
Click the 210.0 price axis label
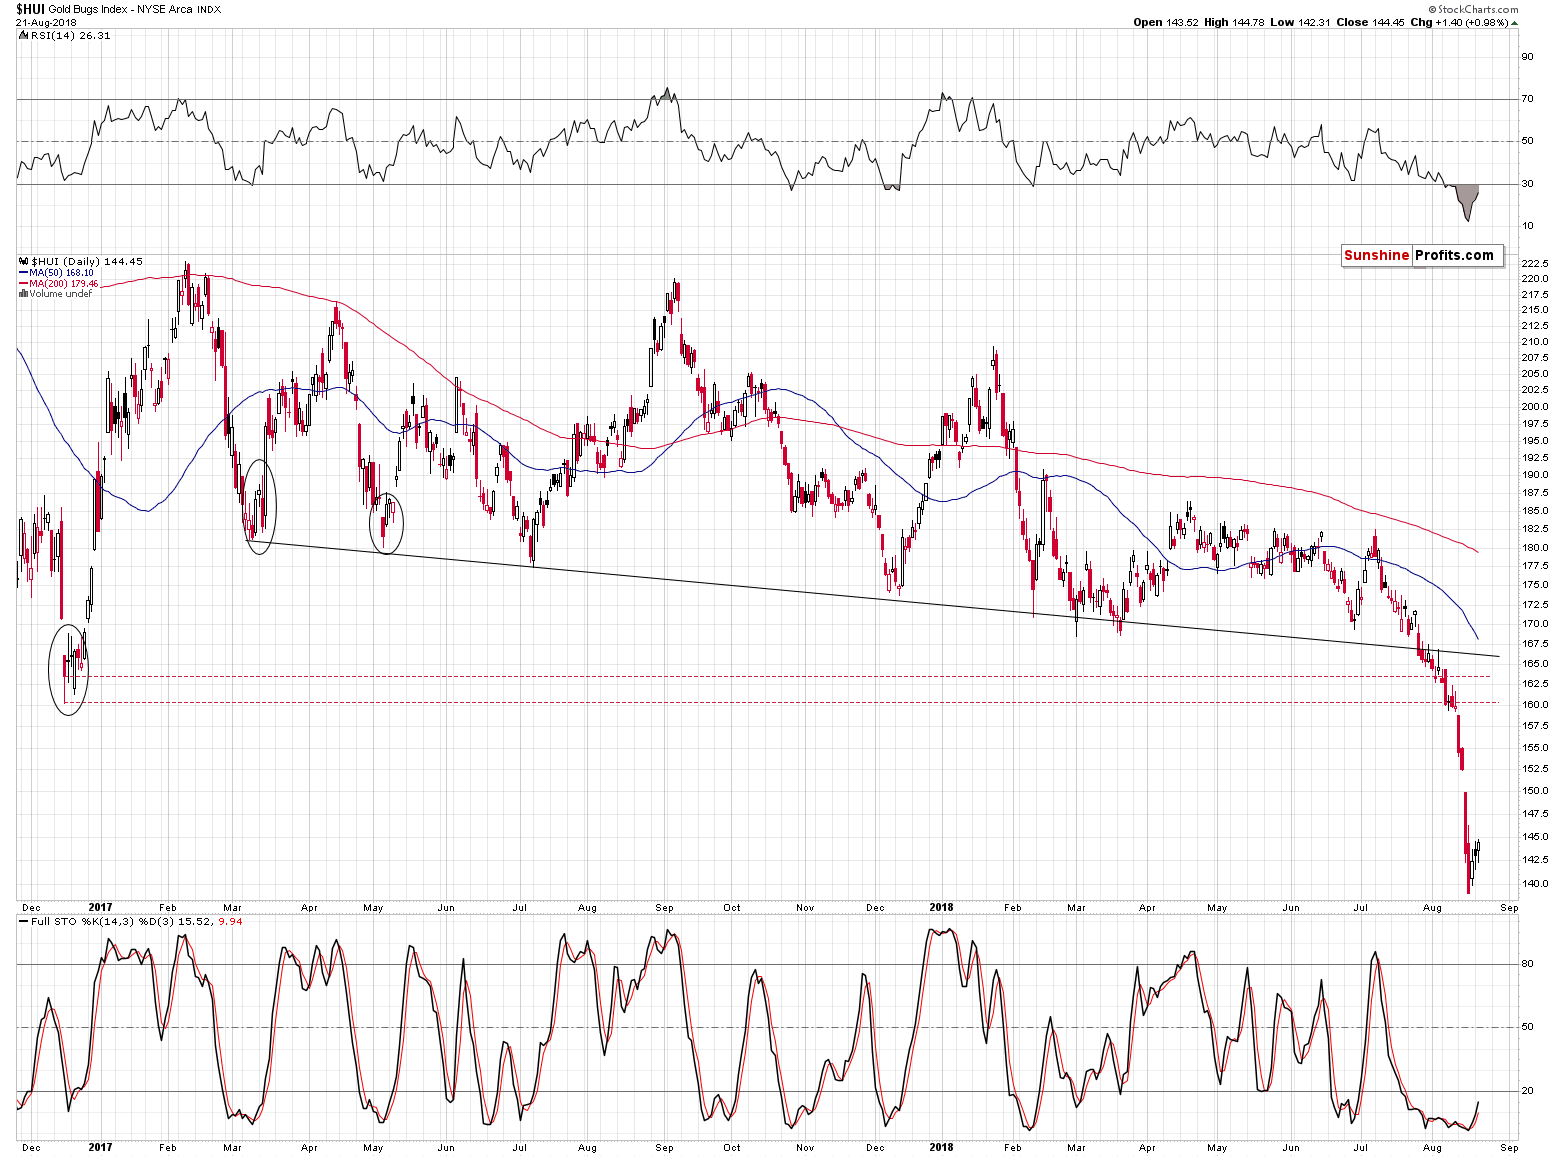click(1535, 342)
